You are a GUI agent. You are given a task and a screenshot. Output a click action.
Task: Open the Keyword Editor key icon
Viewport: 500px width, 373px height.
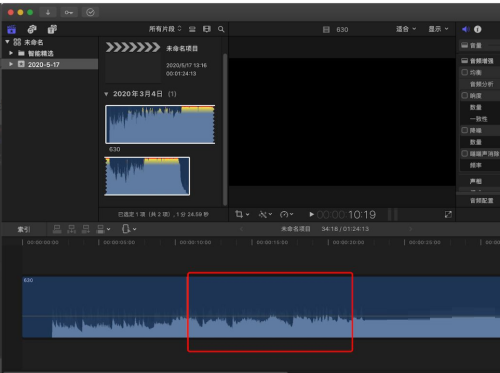(x=69, y=12)
